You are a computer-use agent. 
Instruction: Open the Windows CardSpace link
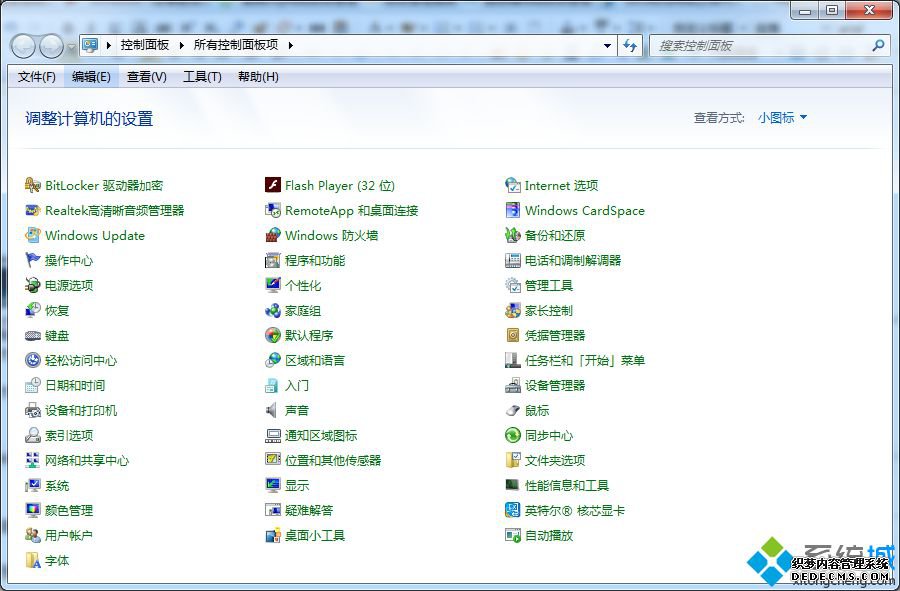click(585, 211)
